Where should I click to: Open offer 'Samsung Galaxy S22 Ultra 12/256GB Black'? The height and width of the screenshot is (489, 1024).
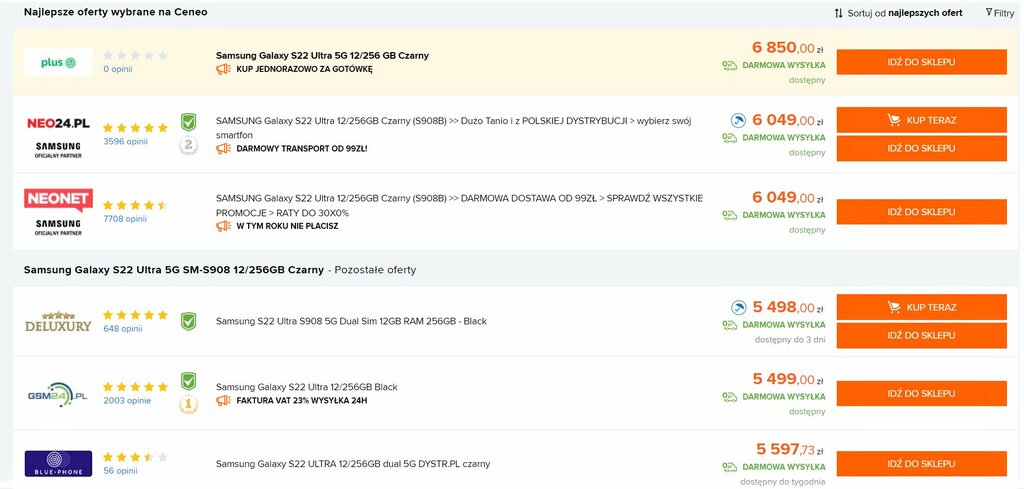[x=307, y=387]
